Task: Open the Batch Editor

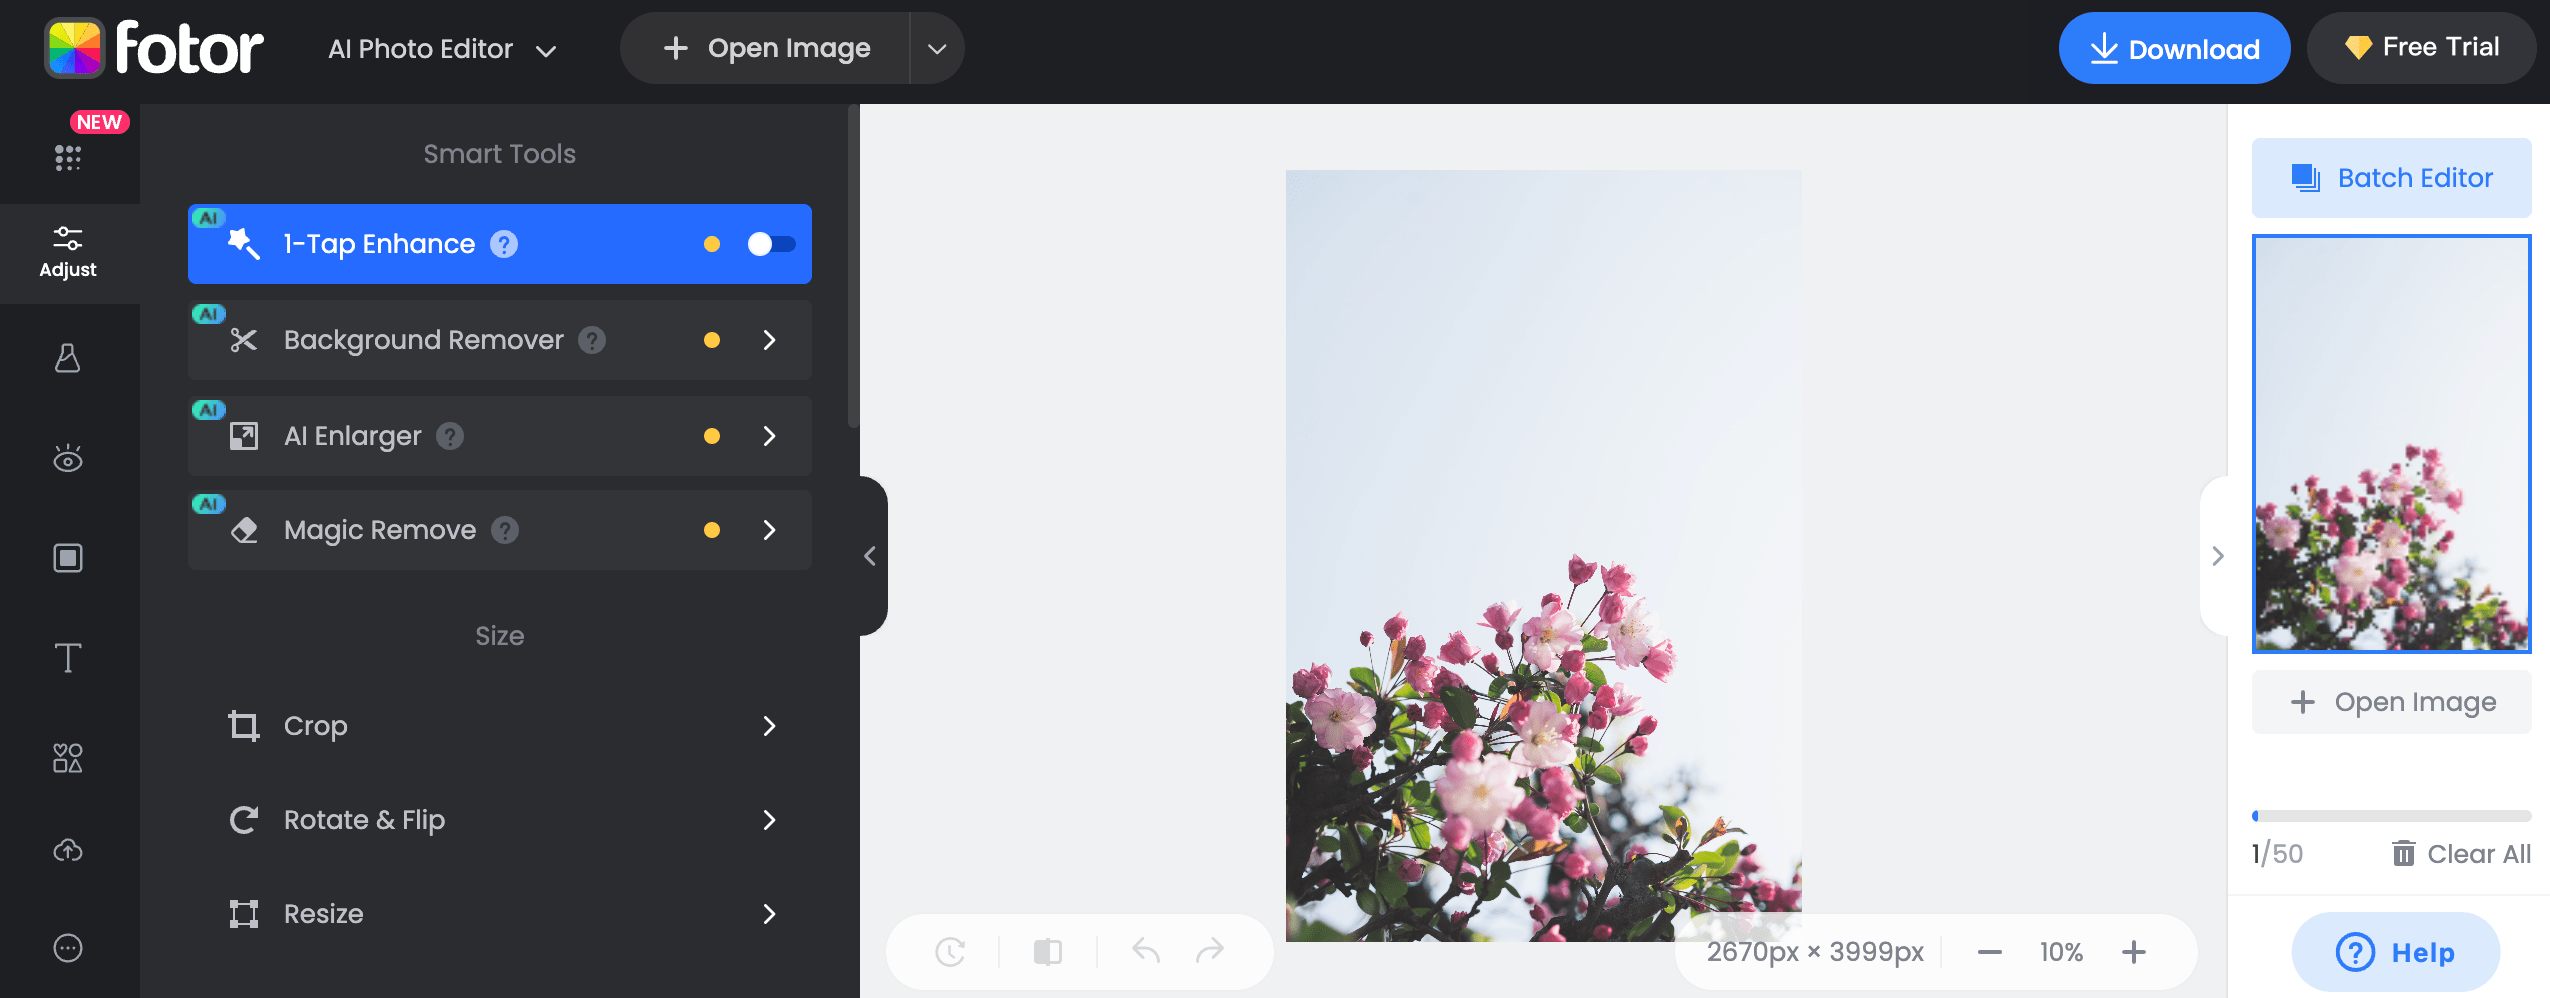Action: (2390, 177)
